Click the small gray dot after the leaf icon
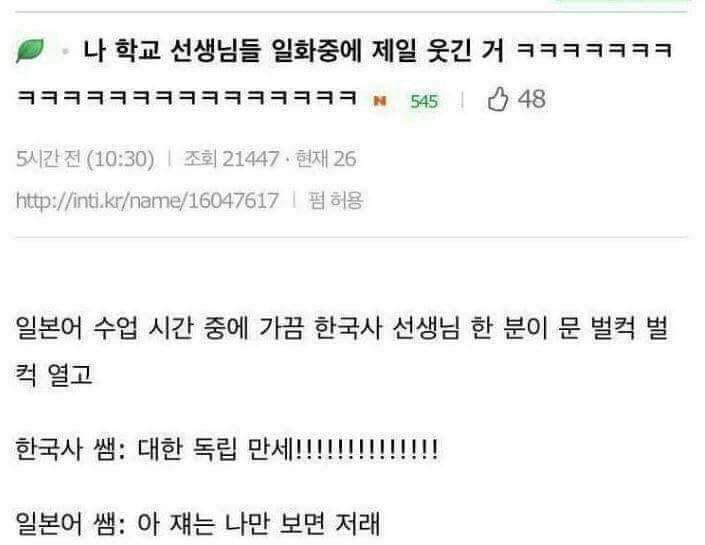This screenshot has width=705, height=545. tap(65, 51)
